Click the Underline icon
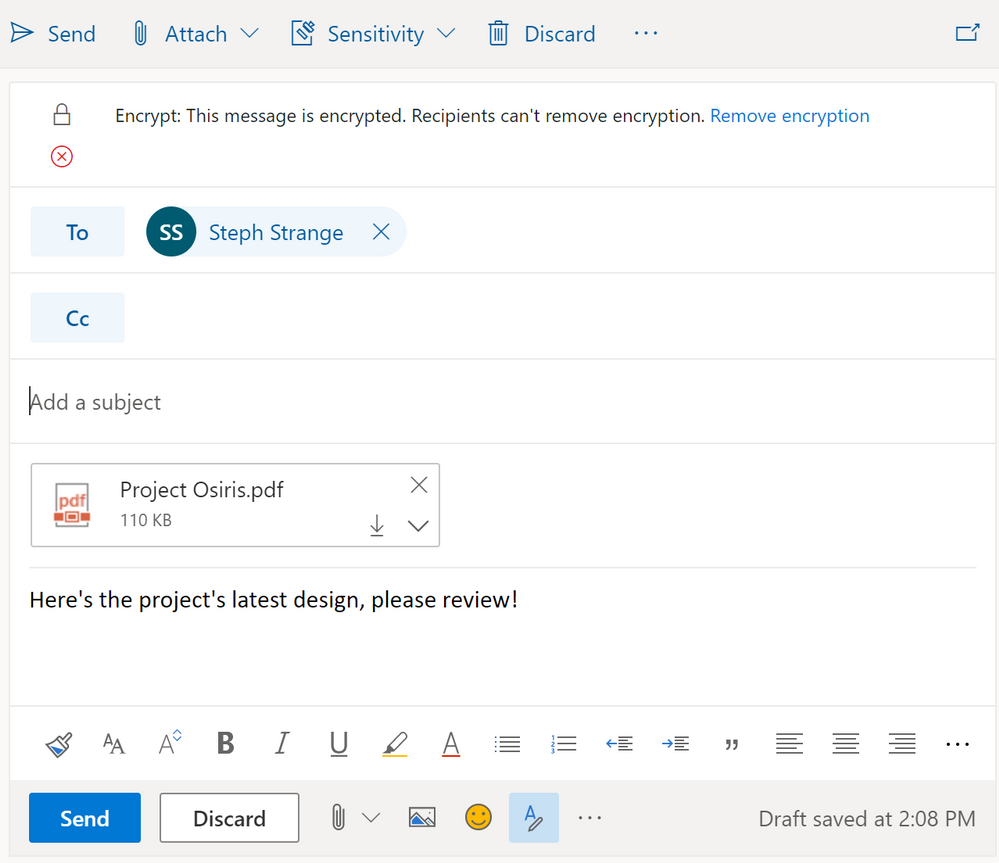 point(338,743)
